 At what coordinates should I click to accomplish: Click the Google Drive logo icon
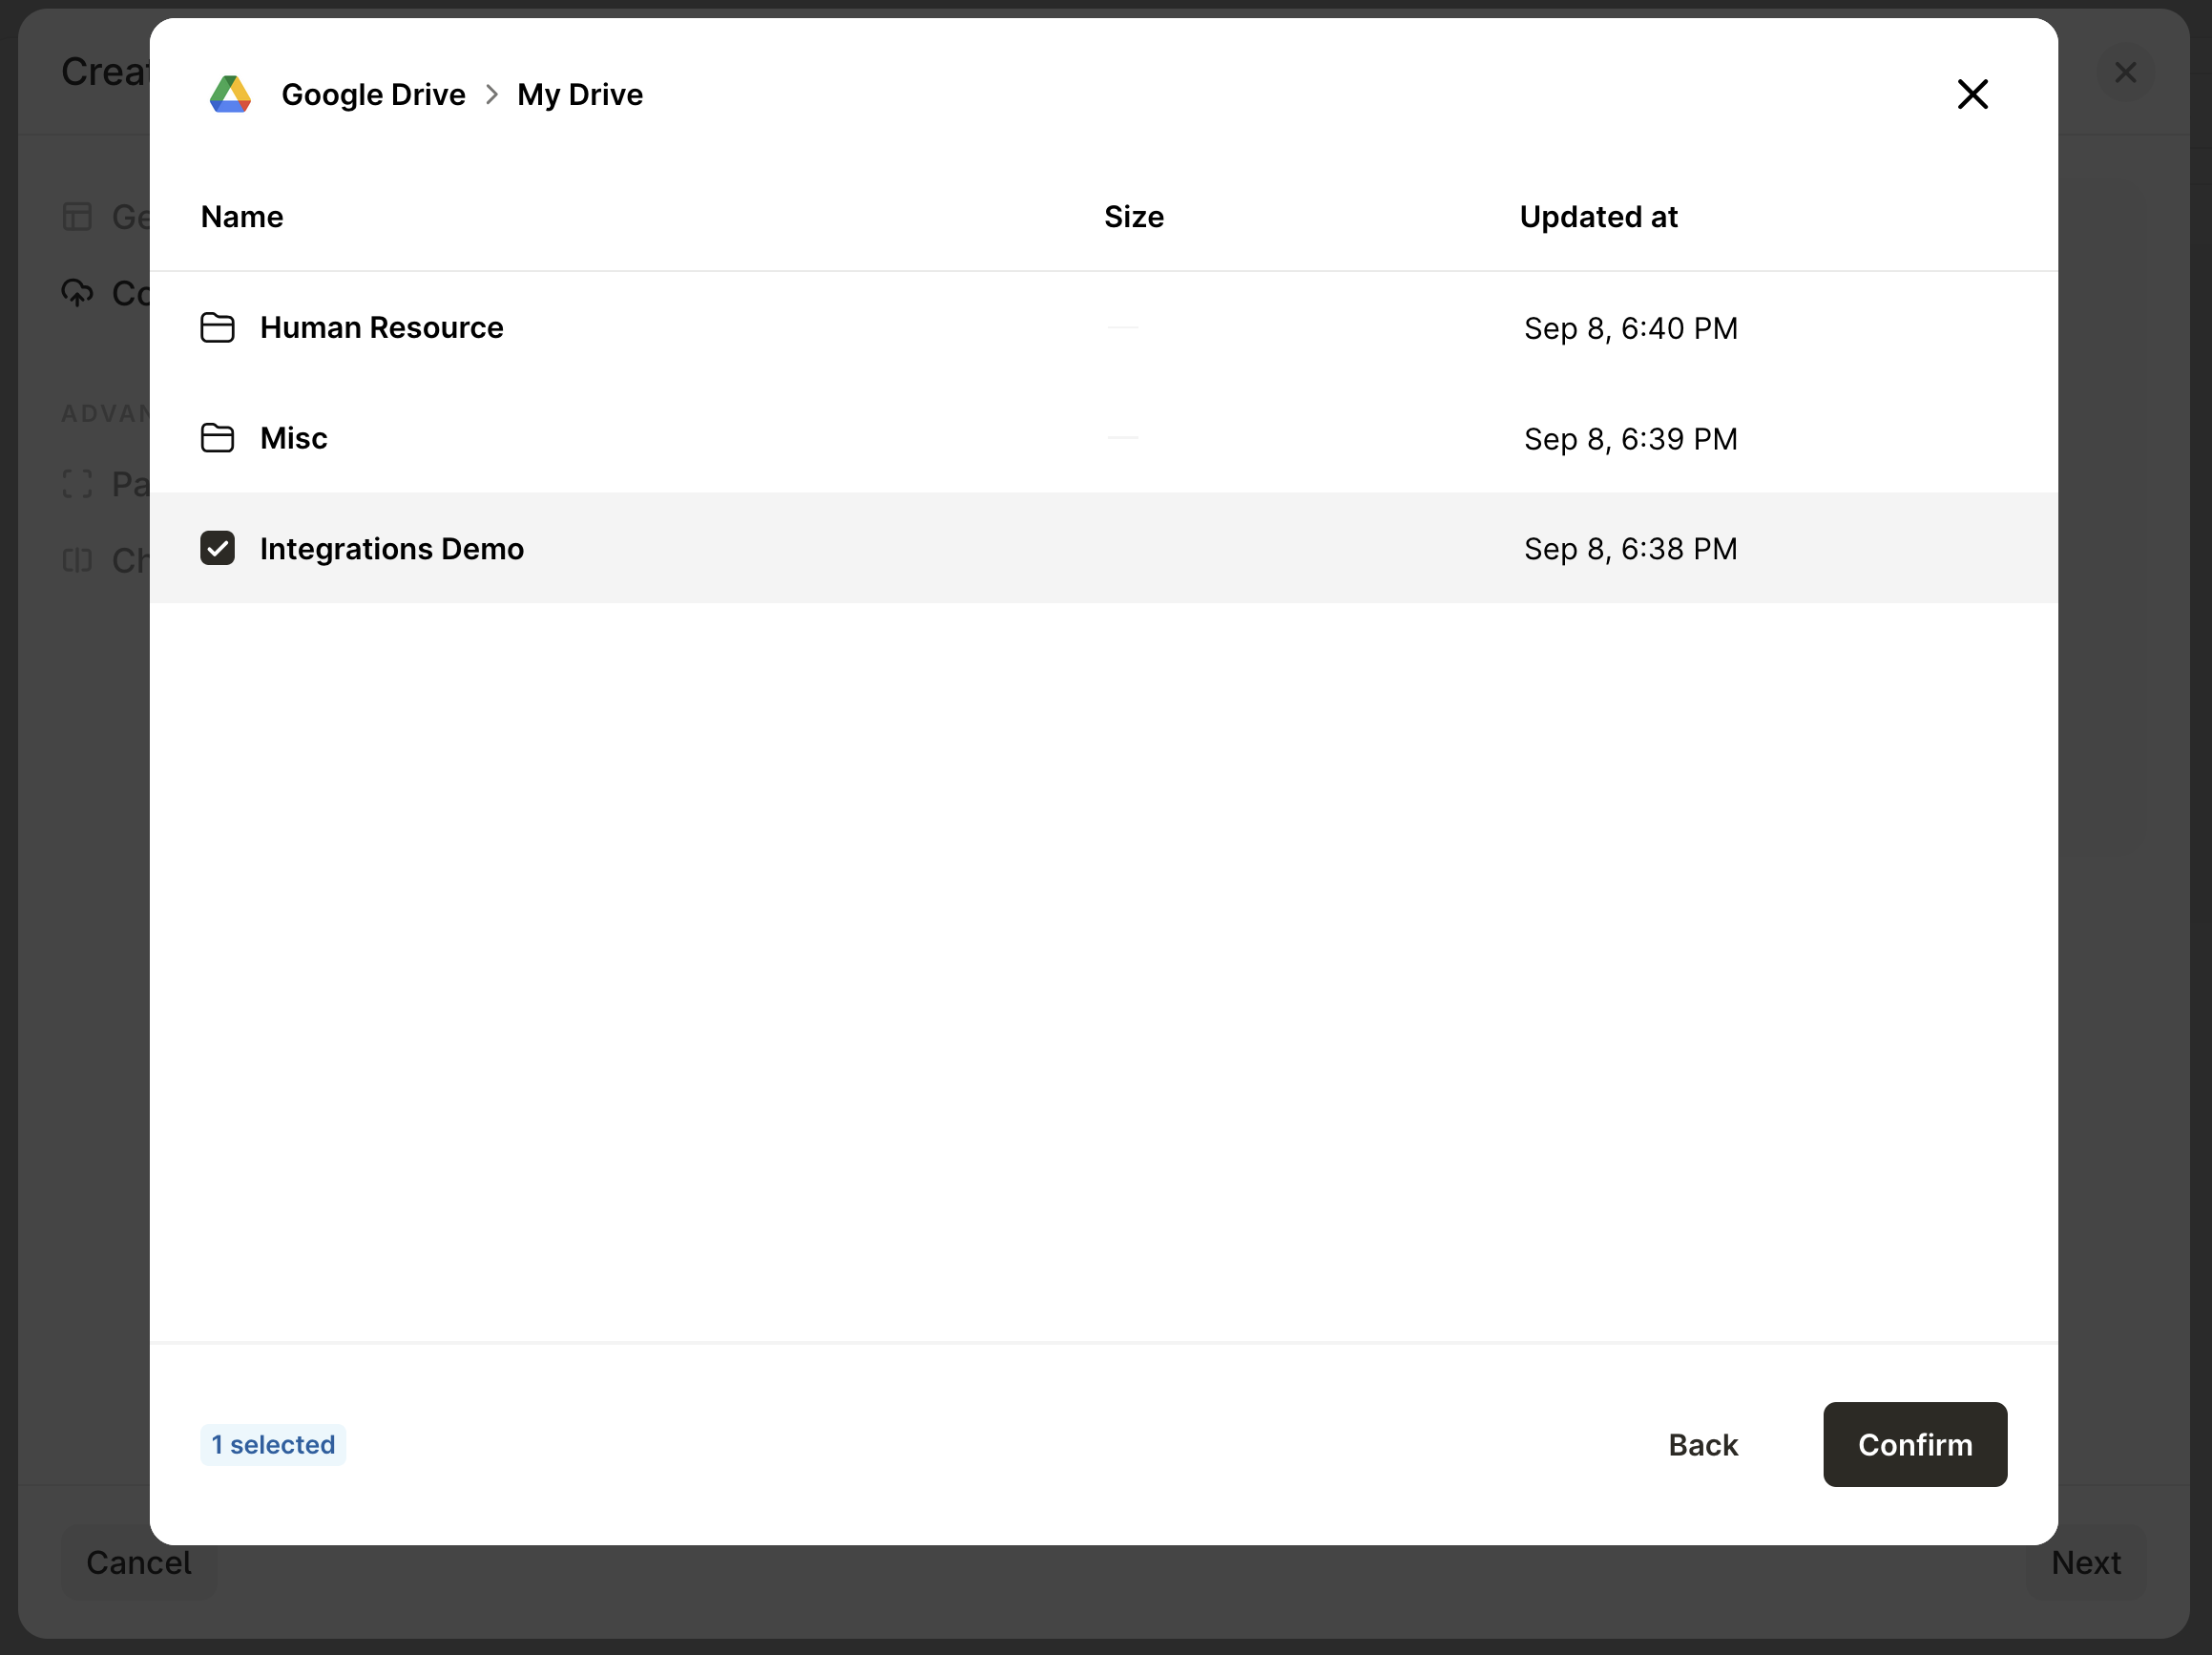tap(230, 94)
